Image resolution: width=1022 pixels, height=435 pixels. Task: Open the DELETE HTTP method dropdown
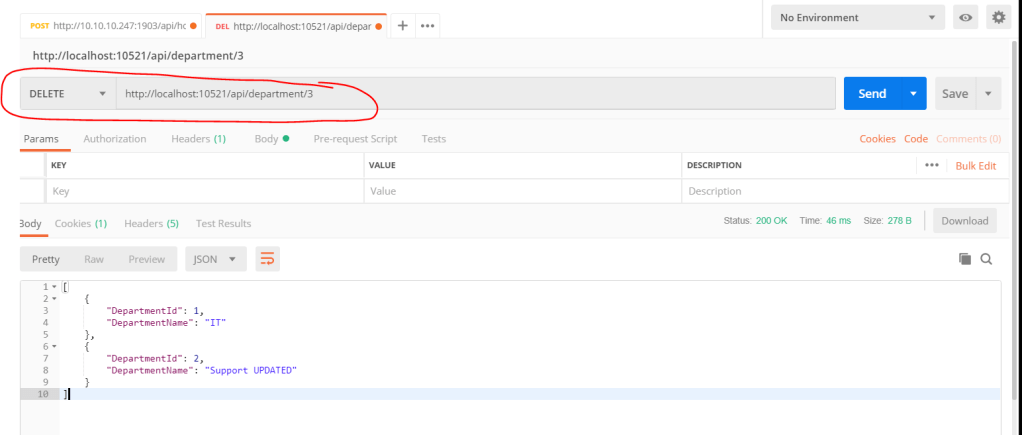(68, 94)
